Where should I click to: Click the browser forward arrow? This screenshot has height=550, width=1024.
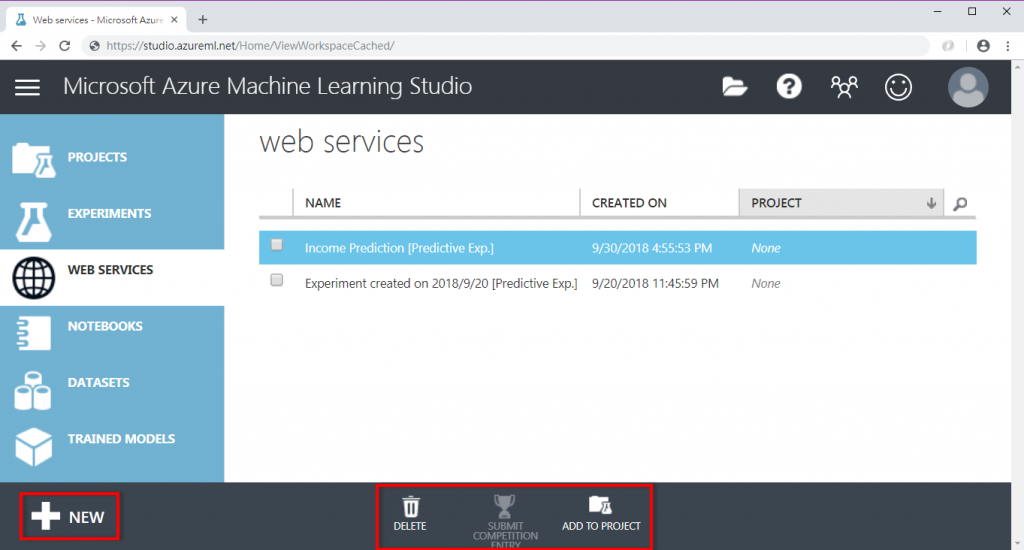[40, 46]
